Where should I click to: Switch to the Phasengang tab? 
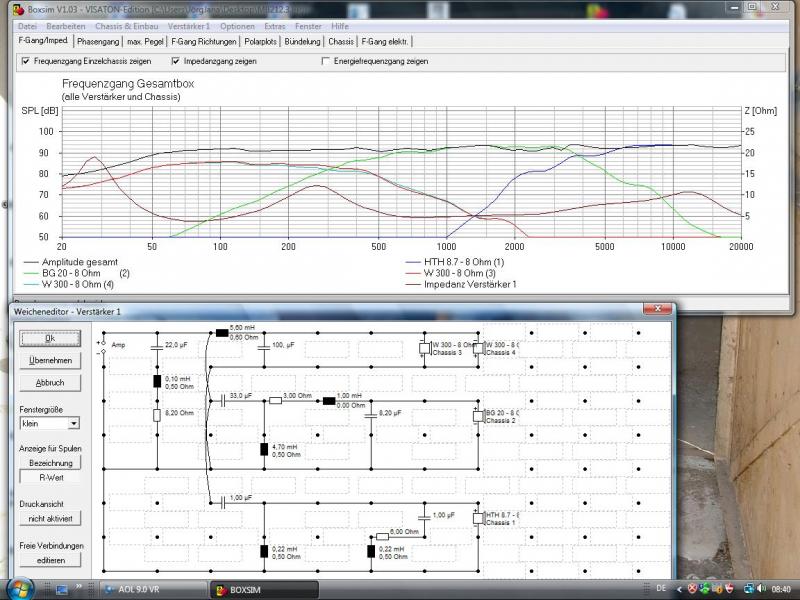pyautogui.click(x=98, y=42)
